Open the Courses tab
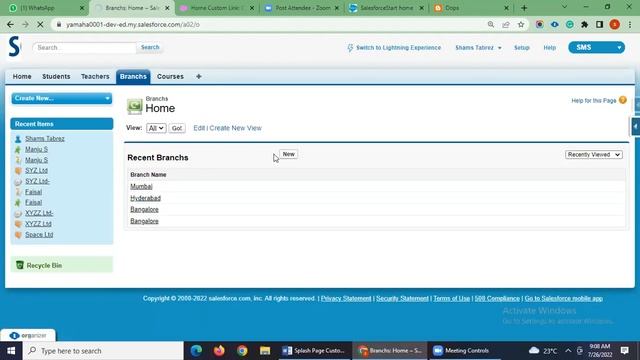 pyautogui.click(x=170, y=76)
